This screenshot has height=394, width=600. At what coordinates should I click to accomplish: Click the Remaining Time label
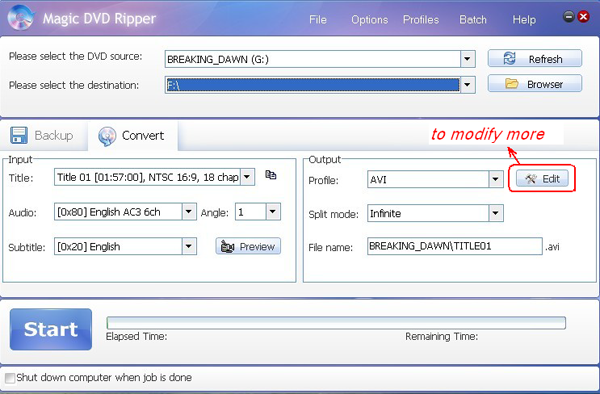[x=442, y=337]
